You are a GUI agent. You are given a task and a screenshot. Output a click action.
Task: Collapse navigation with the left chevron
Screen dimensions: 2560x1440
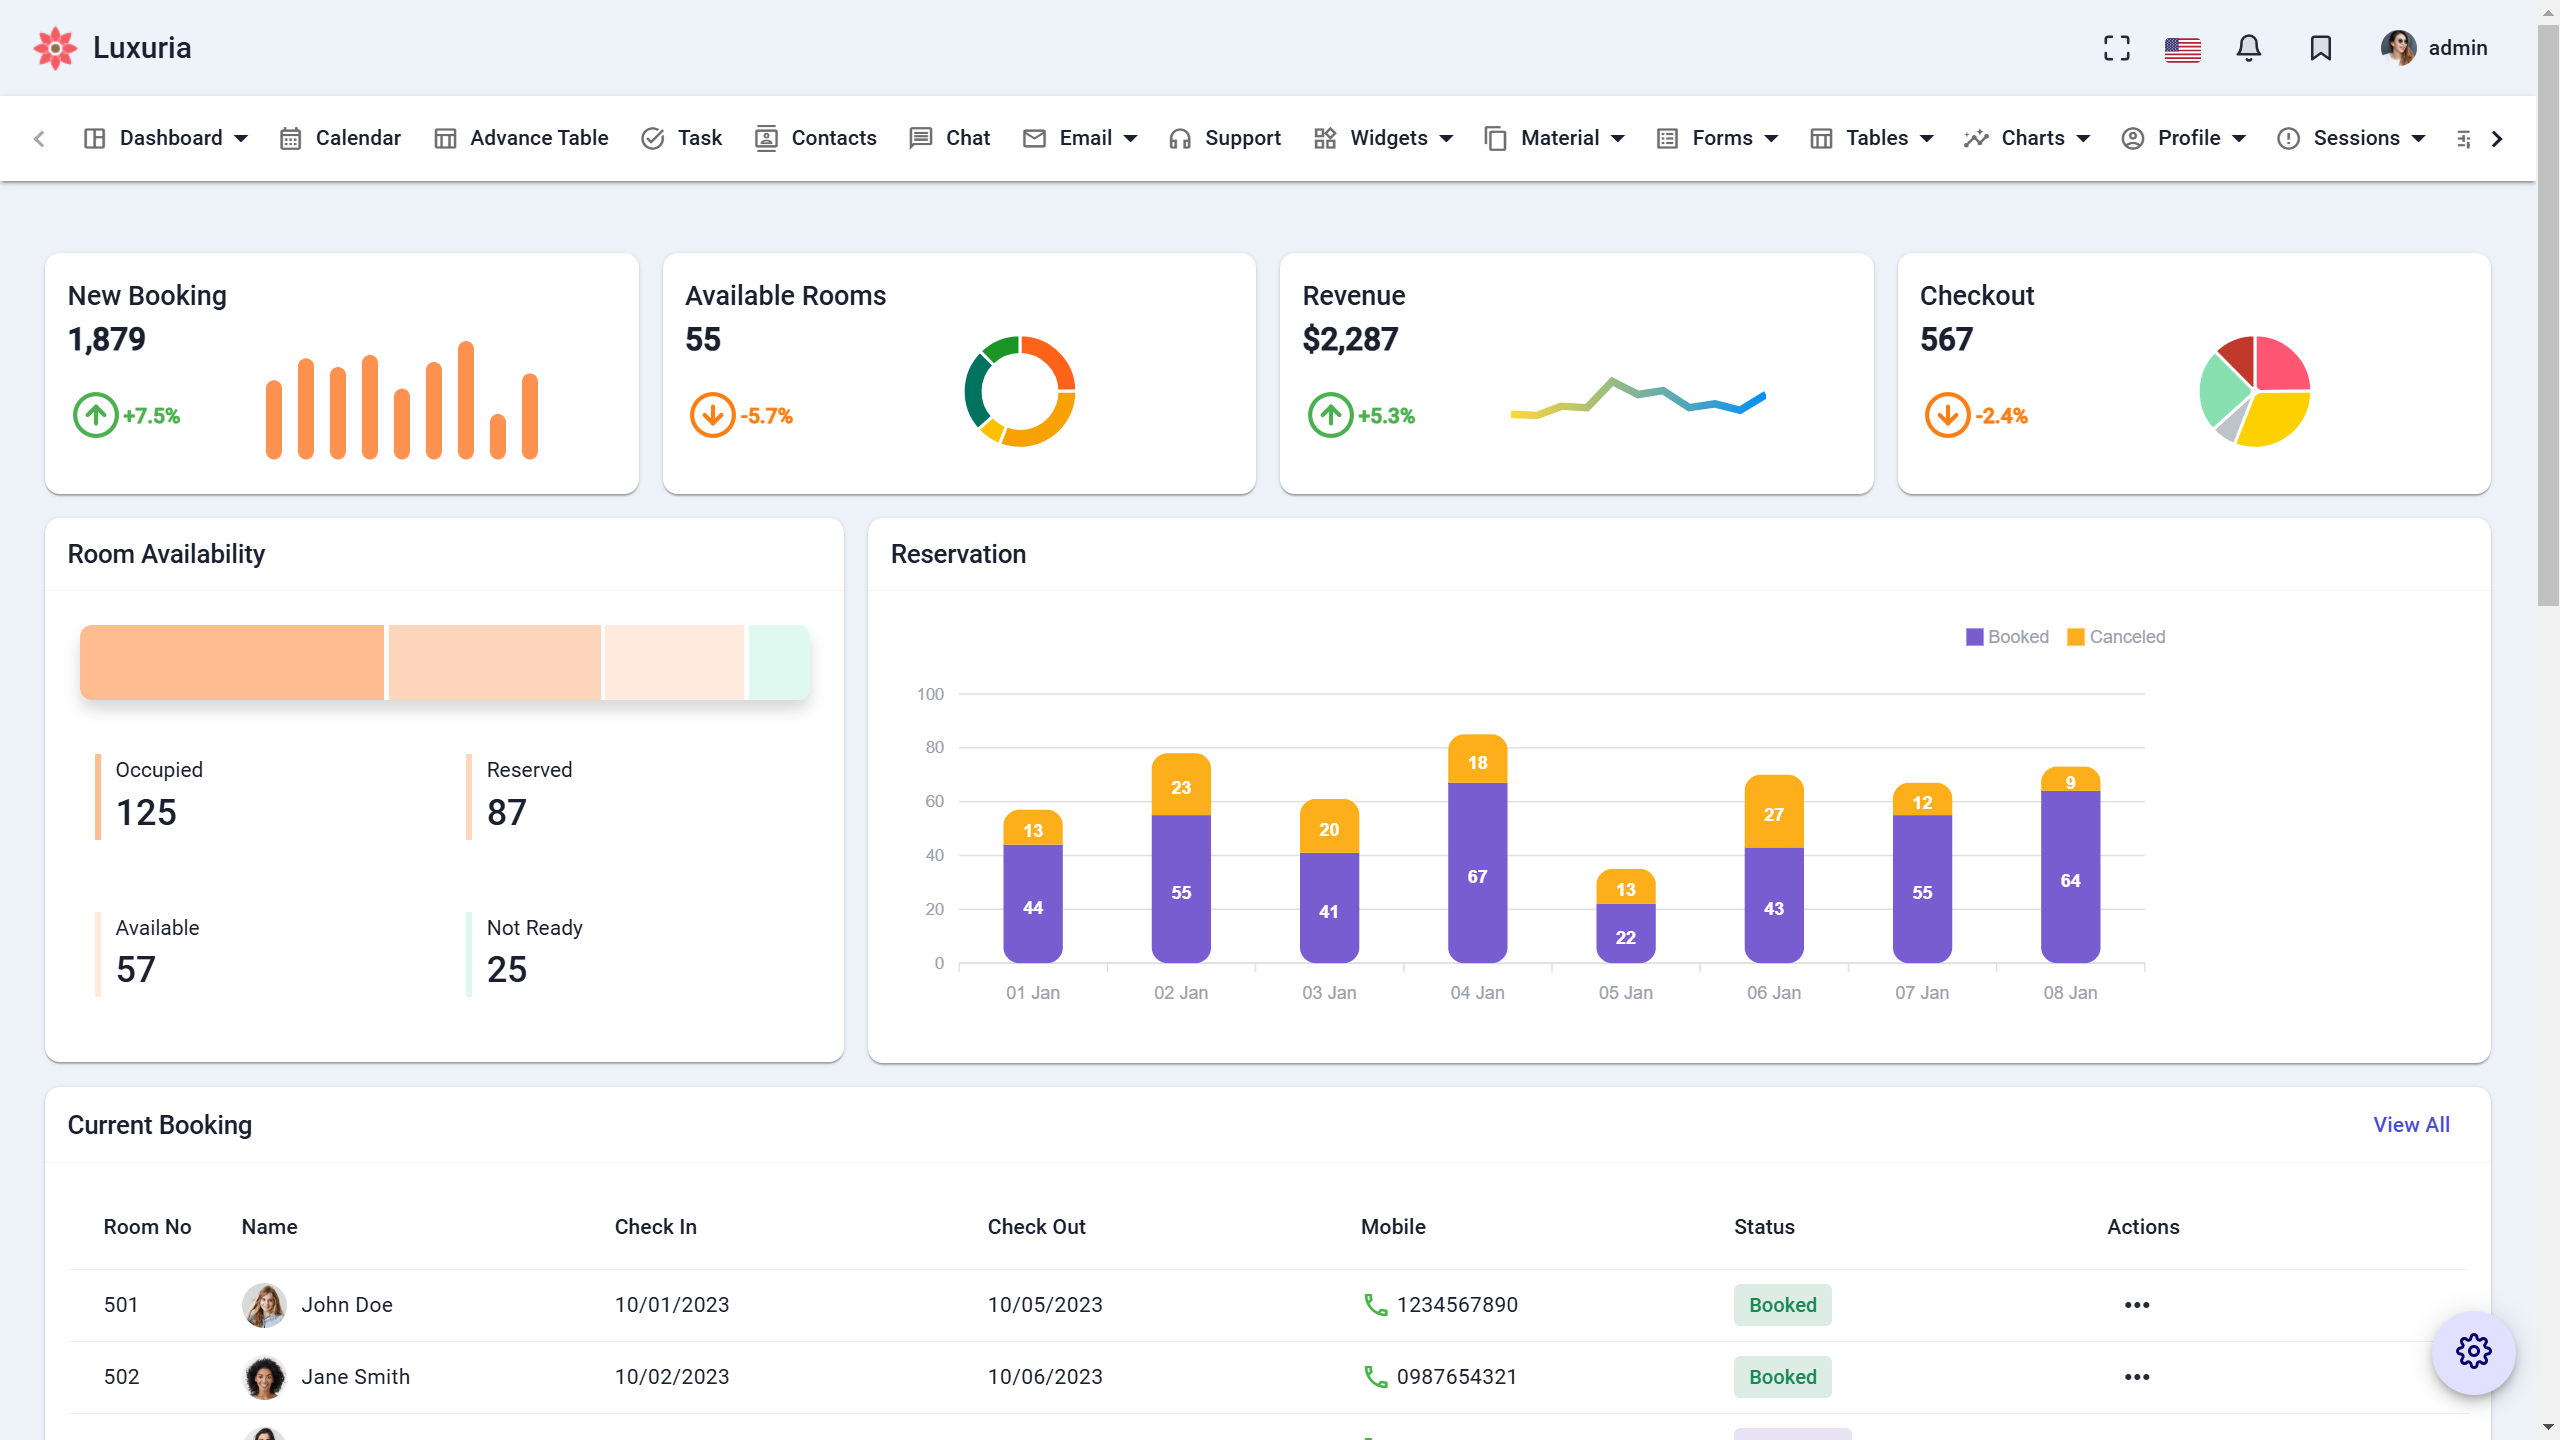[x=39, y=138]
